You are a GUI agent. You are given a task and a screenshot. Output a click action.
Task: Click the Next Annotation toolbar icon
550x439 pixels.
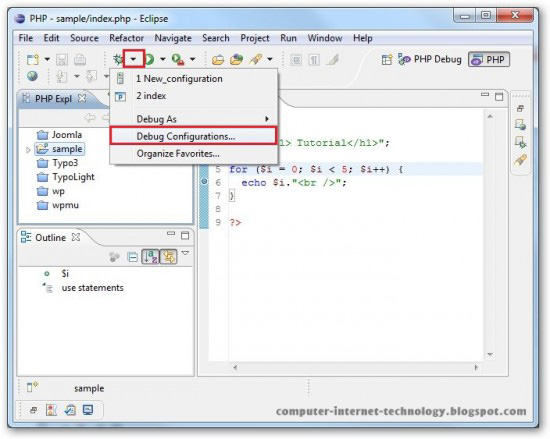pyautogui.click(x=62, y=76)
